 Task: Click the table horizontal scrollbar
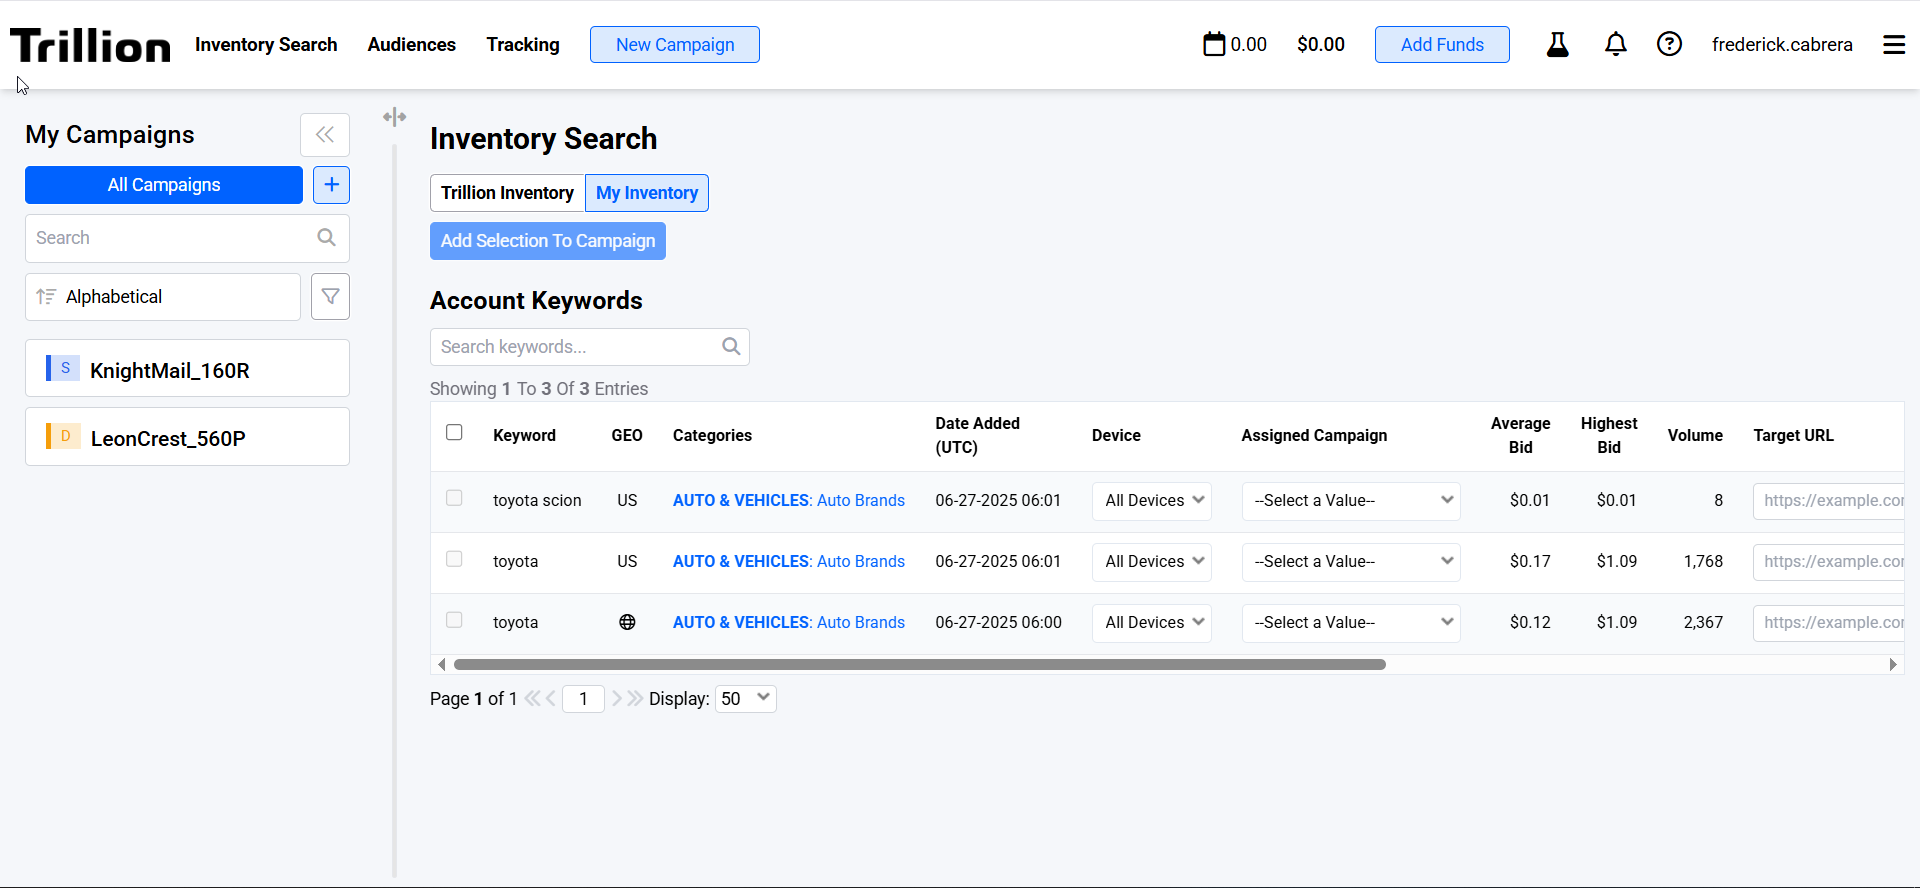tap(919, 665)
